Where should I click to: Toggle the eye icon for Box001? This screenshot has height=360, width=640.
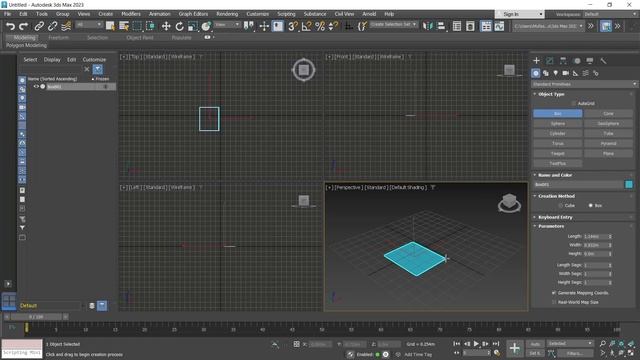tap(36, 87)
